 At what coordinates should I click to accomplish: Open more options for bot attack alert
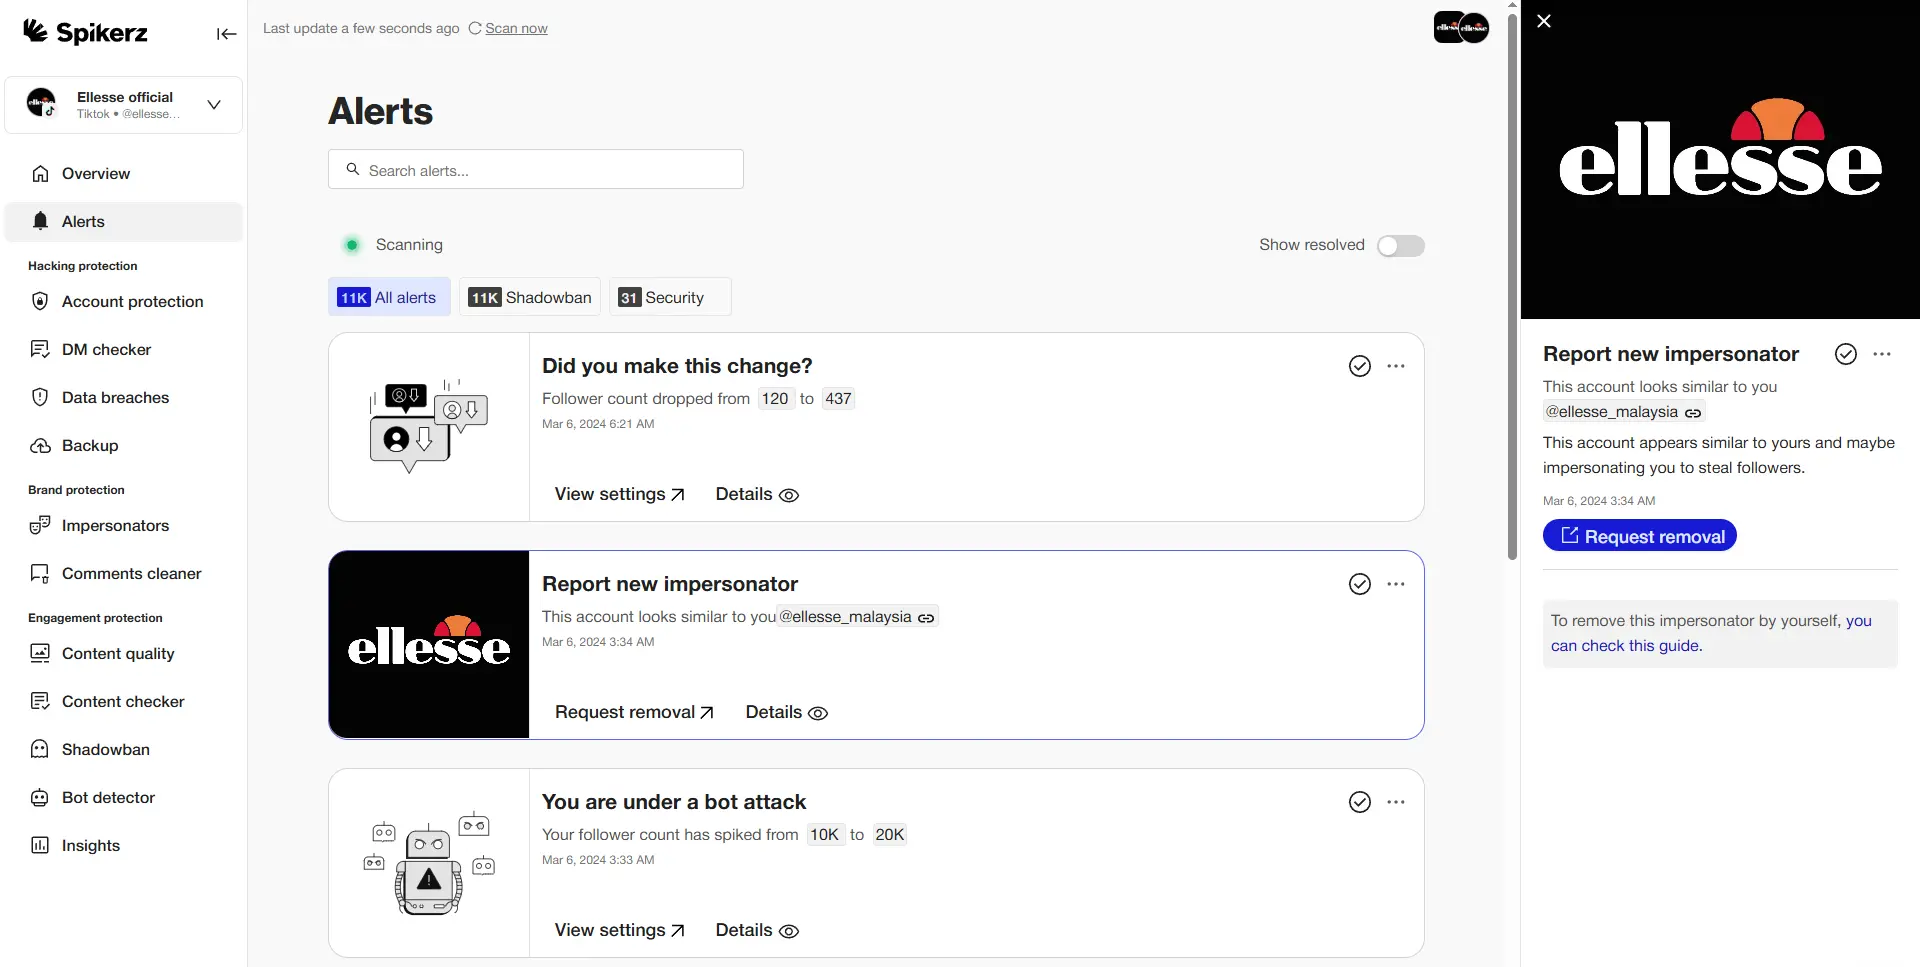(1396, 803)
